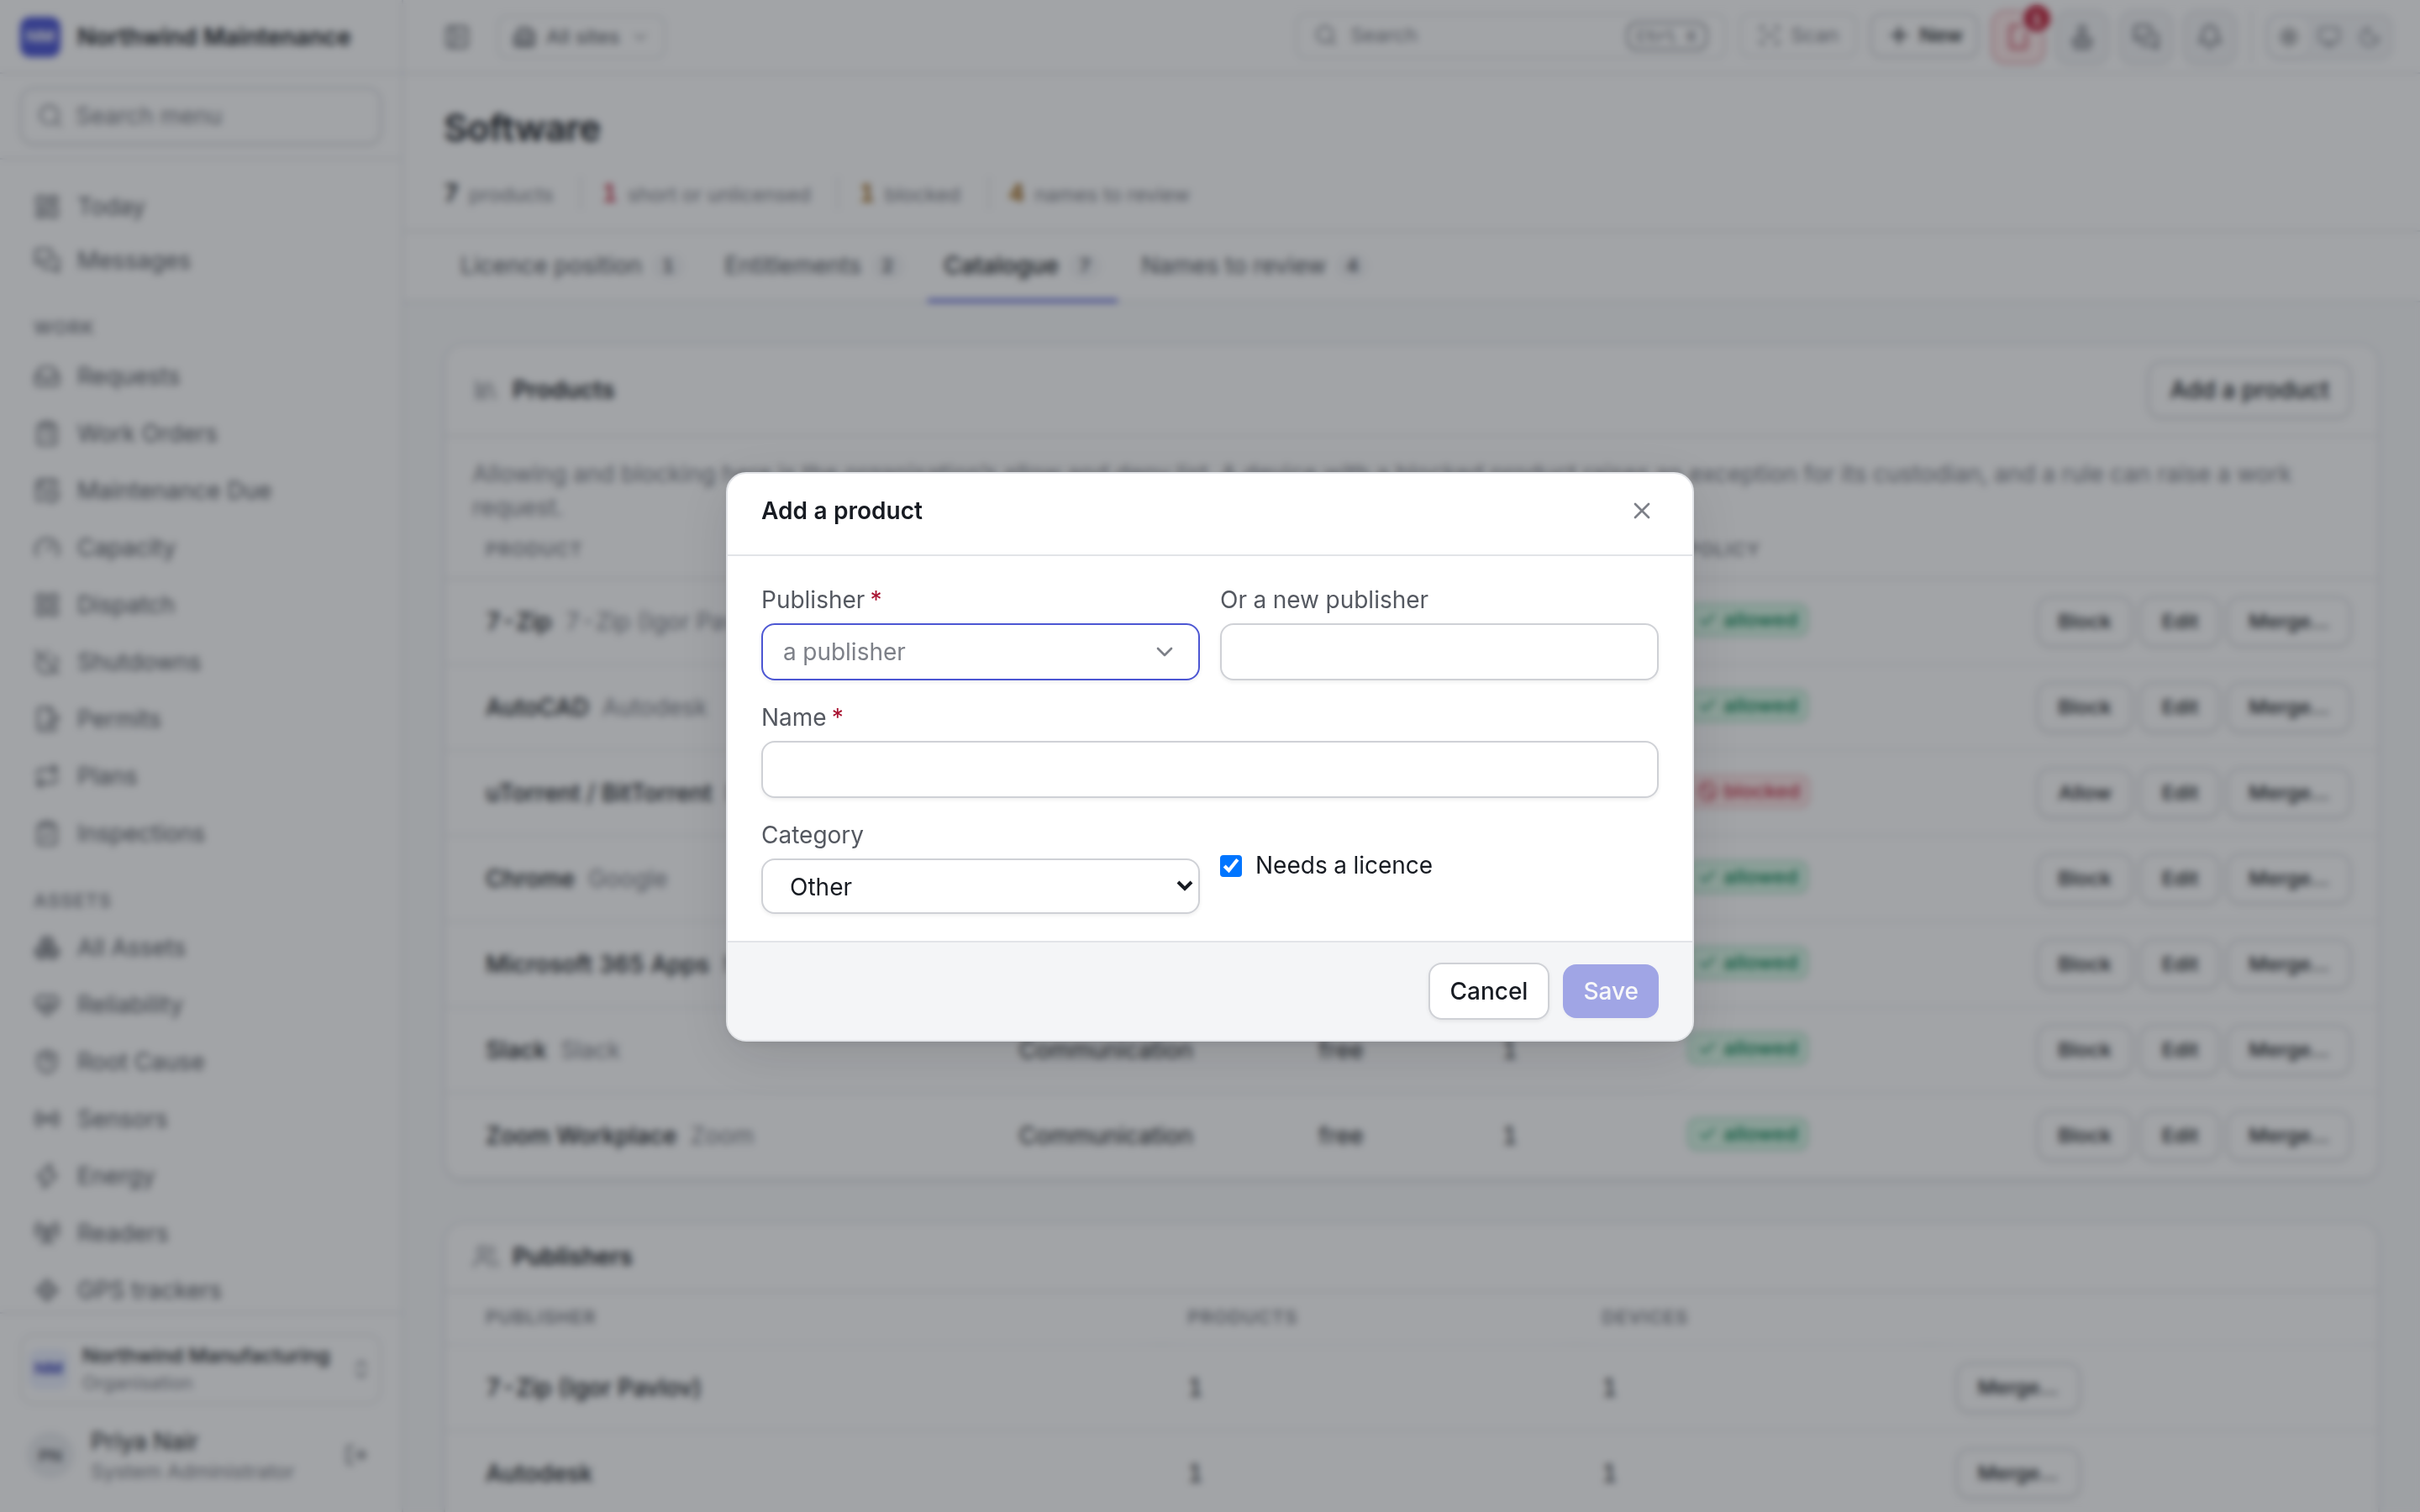
Task: Open the All sites selector in top bar
Action: [x=582, y=37]
